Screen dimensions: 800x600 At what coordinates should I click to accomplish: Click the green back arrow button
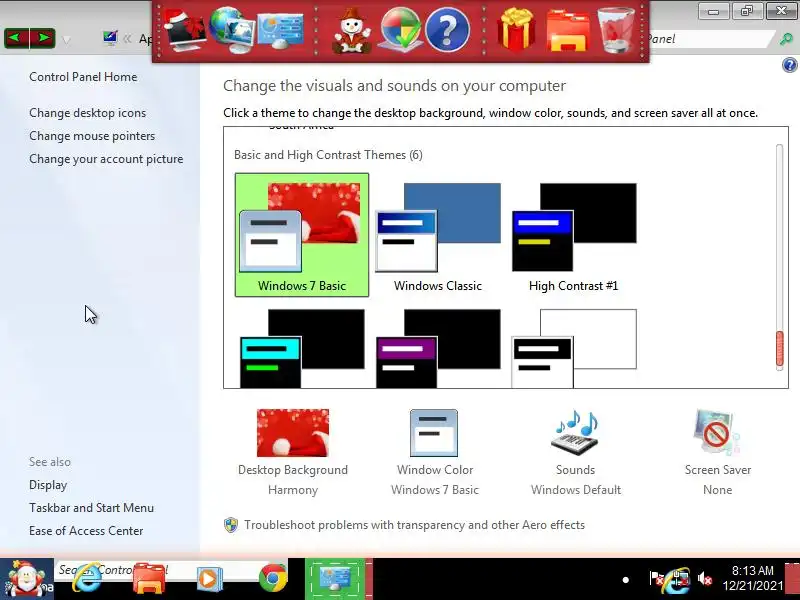pyautogui.click(x=16, y=38)
